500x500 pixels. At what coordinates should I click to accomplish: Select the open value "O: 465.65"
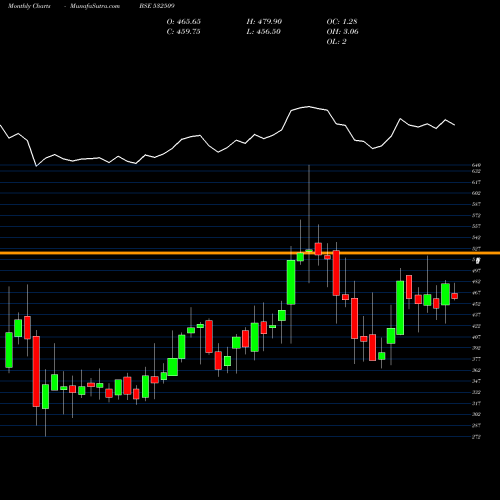point(184,22)
